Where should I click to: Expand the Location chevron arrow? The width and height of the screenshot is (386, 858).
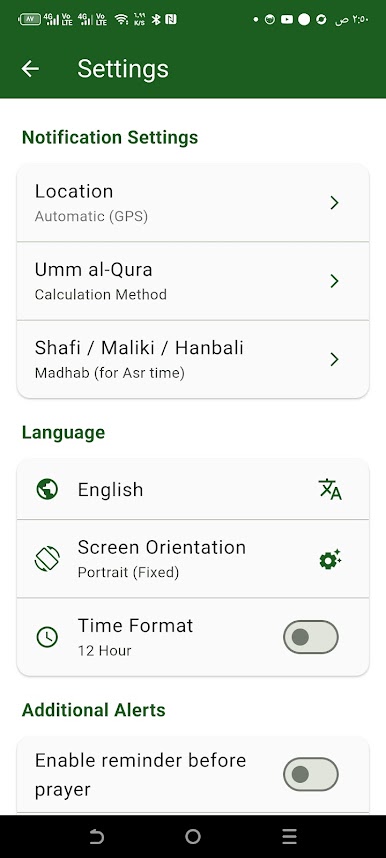click(x=334, y=203)
